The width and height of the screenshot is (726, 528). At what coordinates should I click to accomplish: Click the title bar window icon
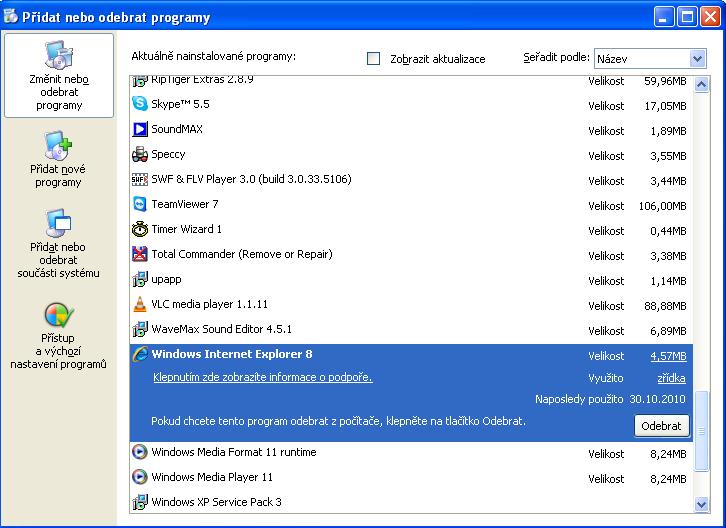(x=10, y=16)
